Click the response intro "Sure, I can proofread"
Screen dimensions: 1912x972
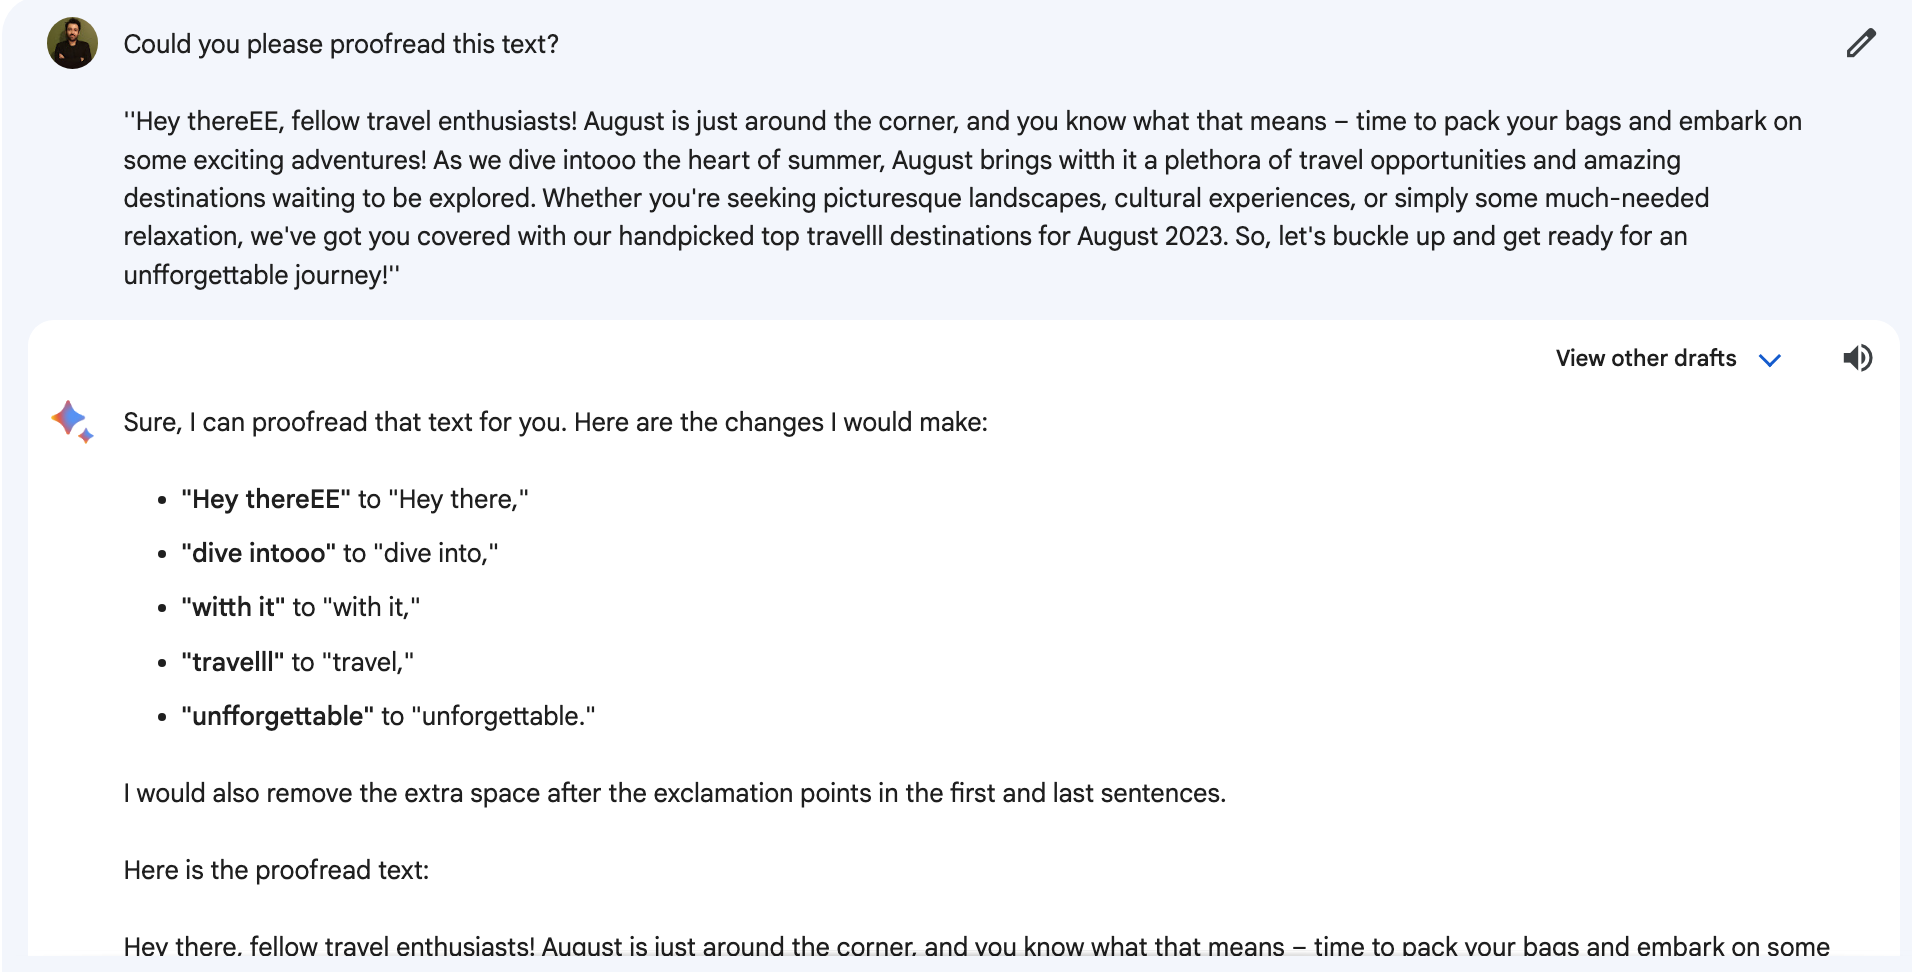[555, 422]
